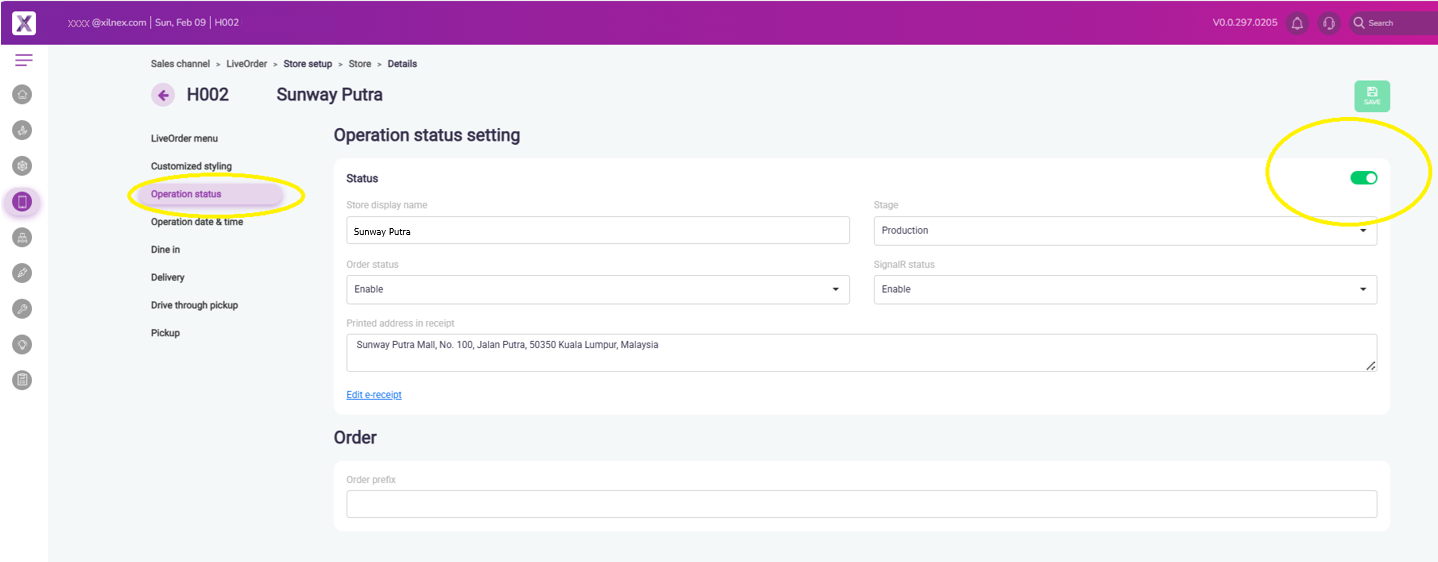Expand the Stage dropdown showing Production
The height and width of the screenshot is (562, 1438).
click(1124, 231)
